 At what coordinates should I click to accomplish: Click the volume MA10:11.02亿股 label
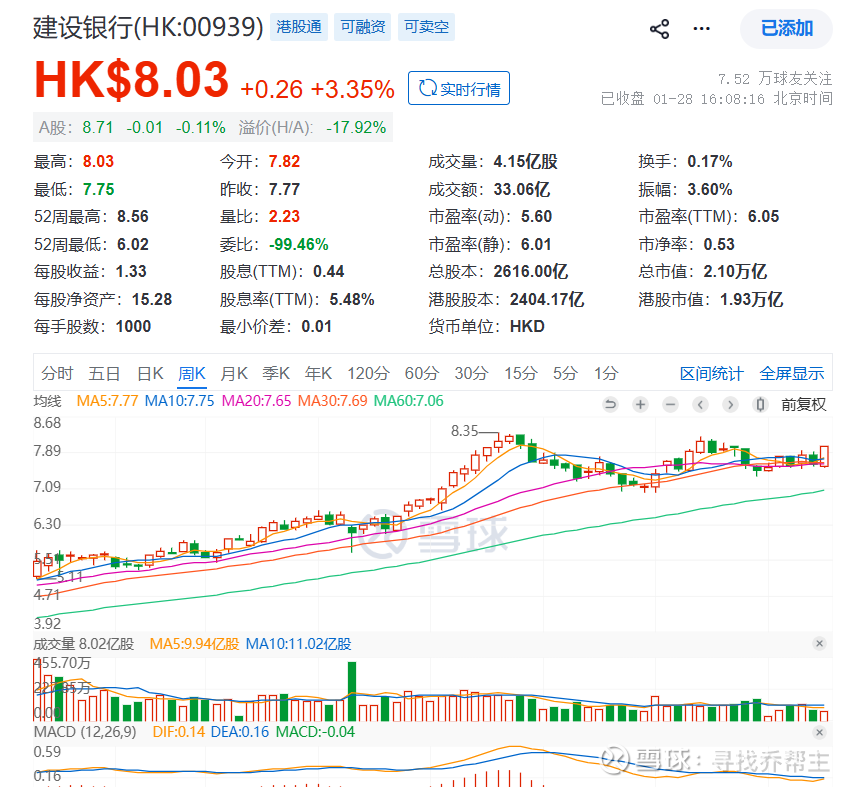pyautogui.click(x=299, y=644)
